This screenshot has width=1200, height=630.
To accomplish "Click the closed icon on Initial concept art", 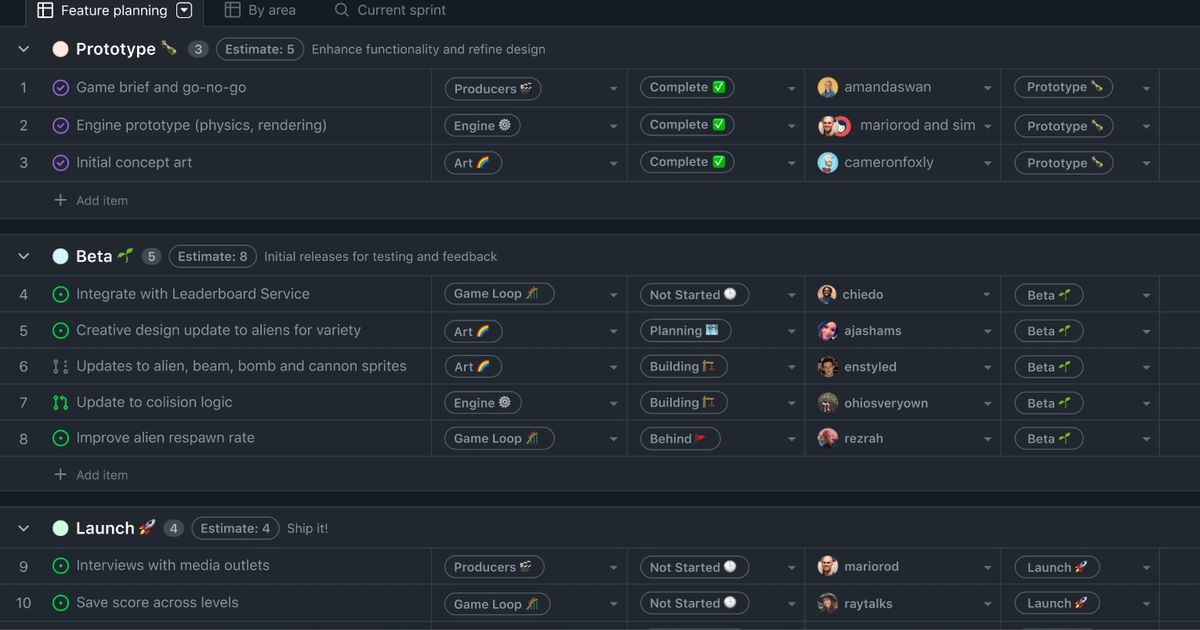I will click(60, 162).
